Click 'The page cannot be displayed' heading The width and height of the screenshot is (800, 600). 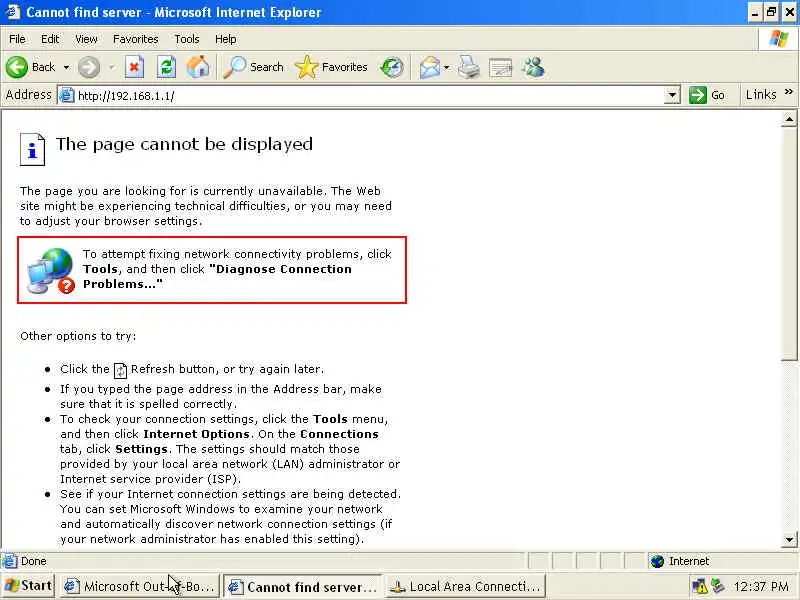pos(184,144)
